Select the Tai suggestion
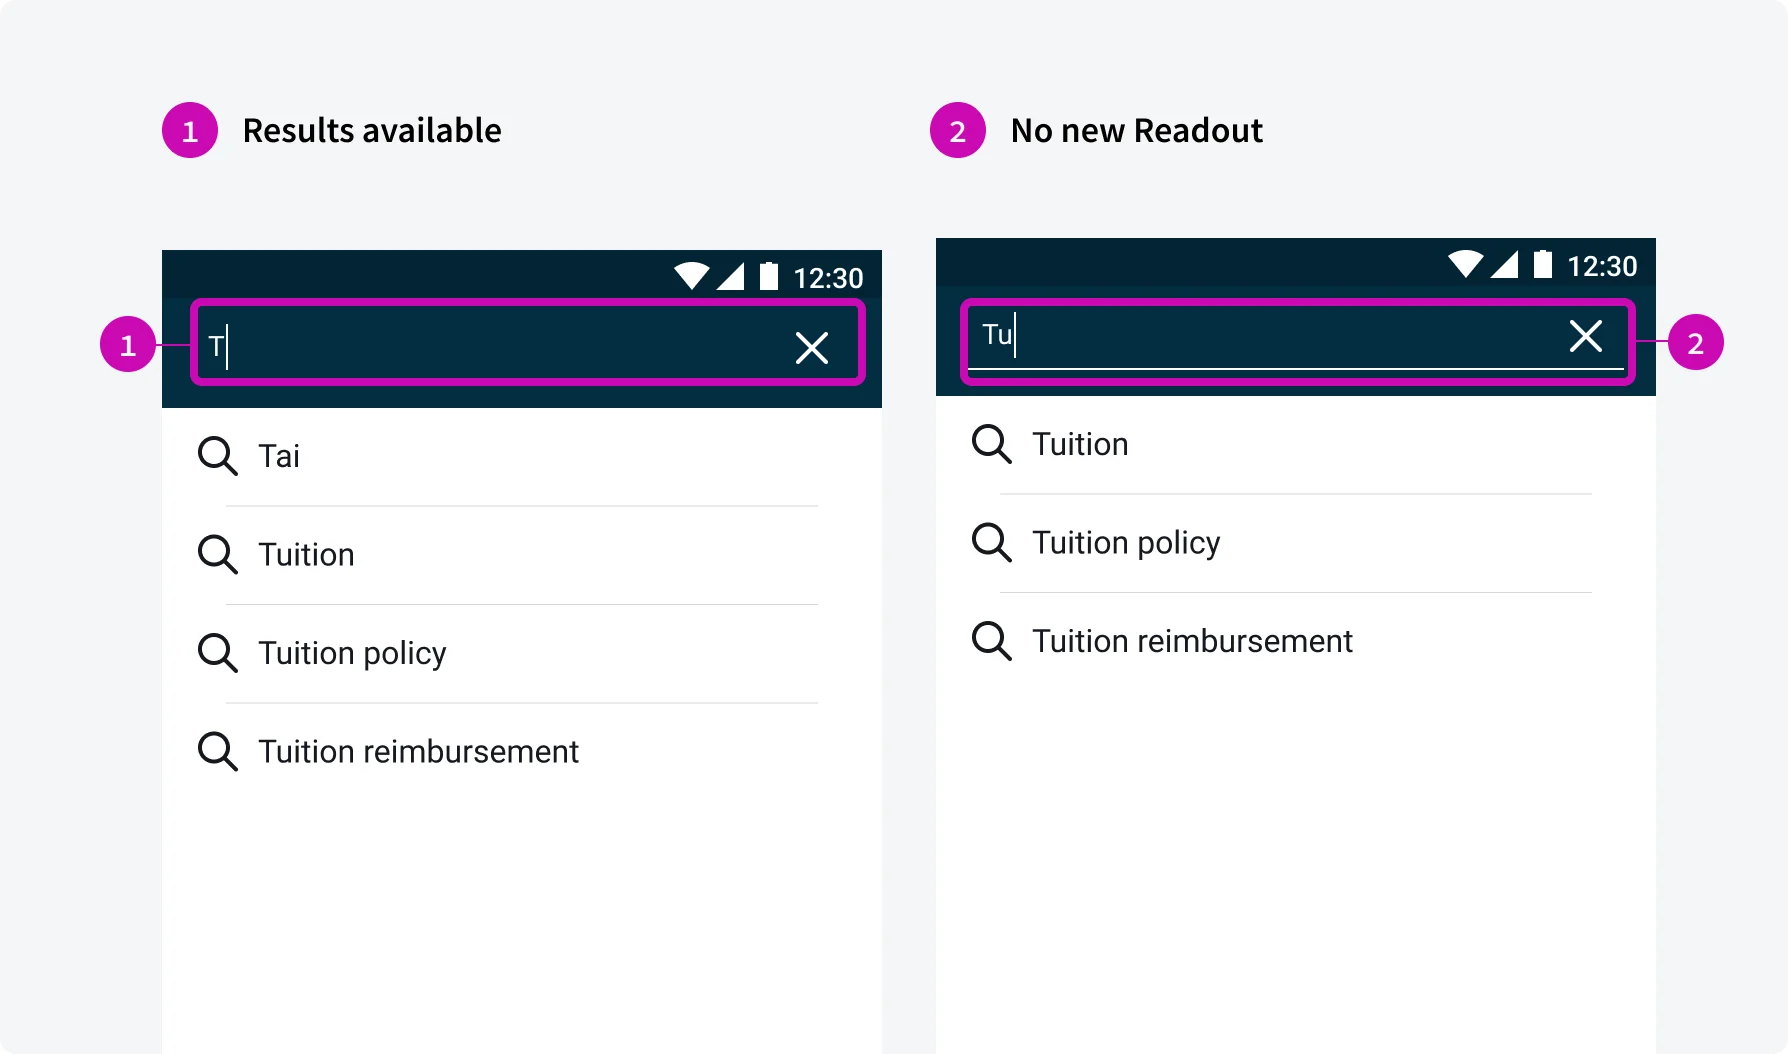Image resolution: width=1788 pixels, height=1054 pixels. click(x=279, y=456)
